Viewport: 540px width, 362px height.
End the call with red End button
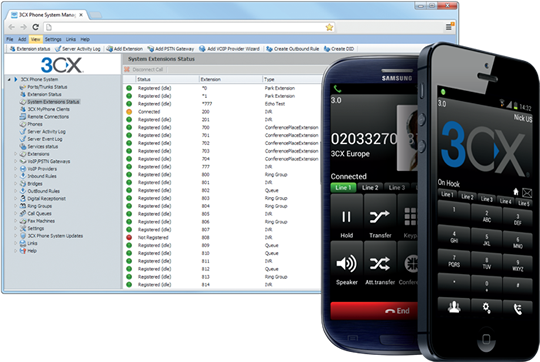click(374, 311)
